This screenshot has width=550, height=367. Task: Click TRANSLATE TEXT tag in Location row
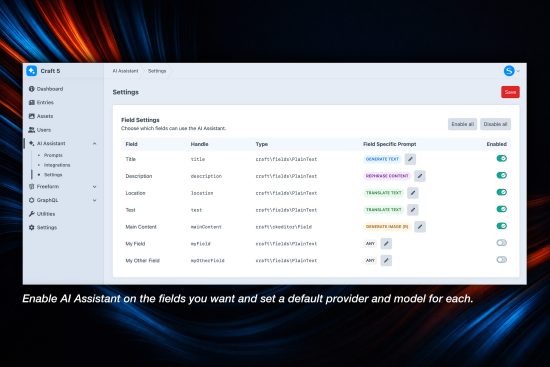383,193
